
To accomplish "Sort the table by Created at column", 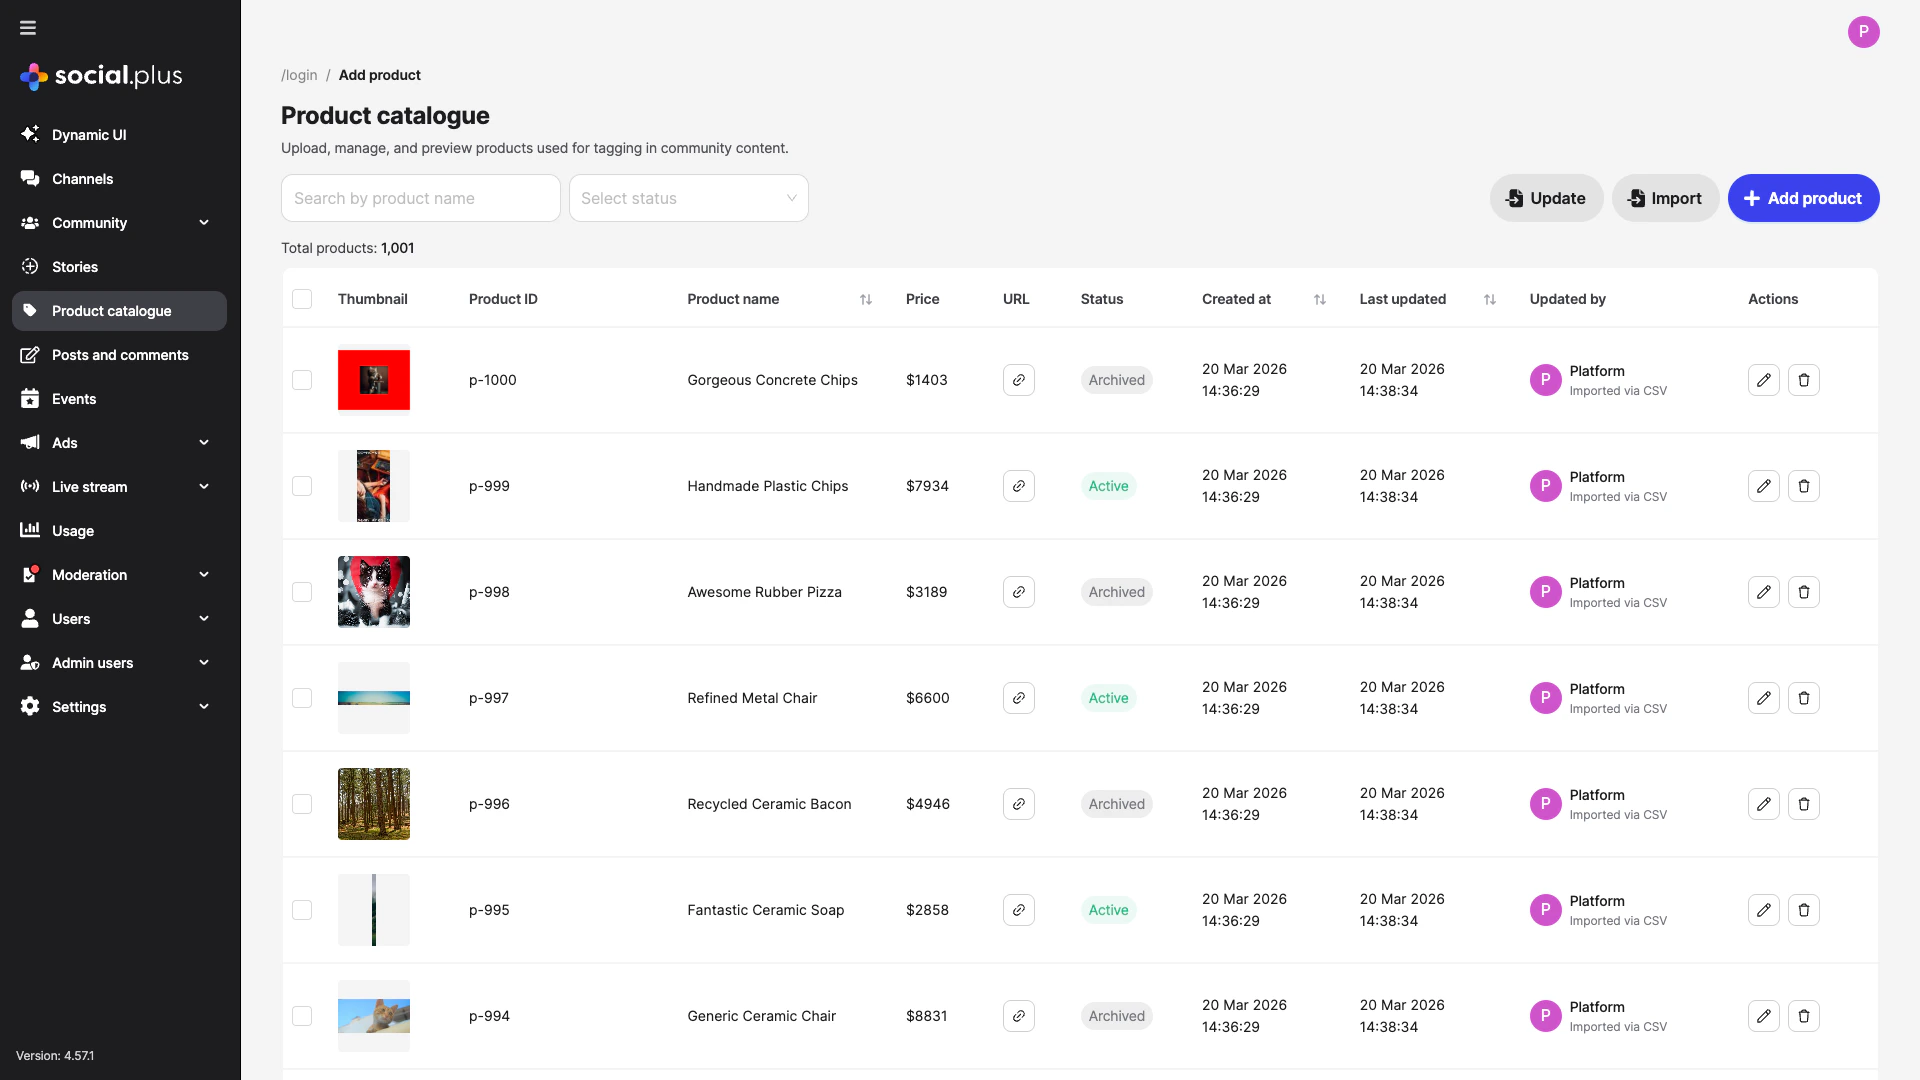I will tap(1320, 299).
